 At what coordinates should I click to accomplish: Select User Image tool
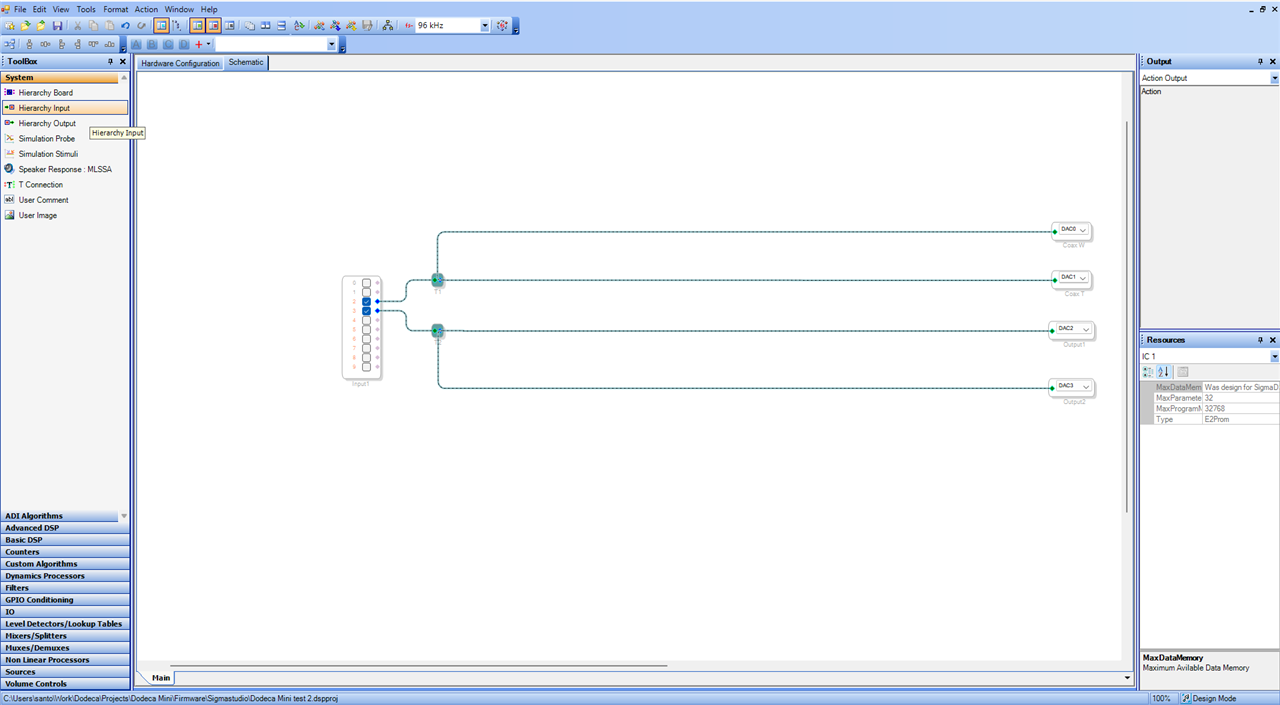(37, 215)
